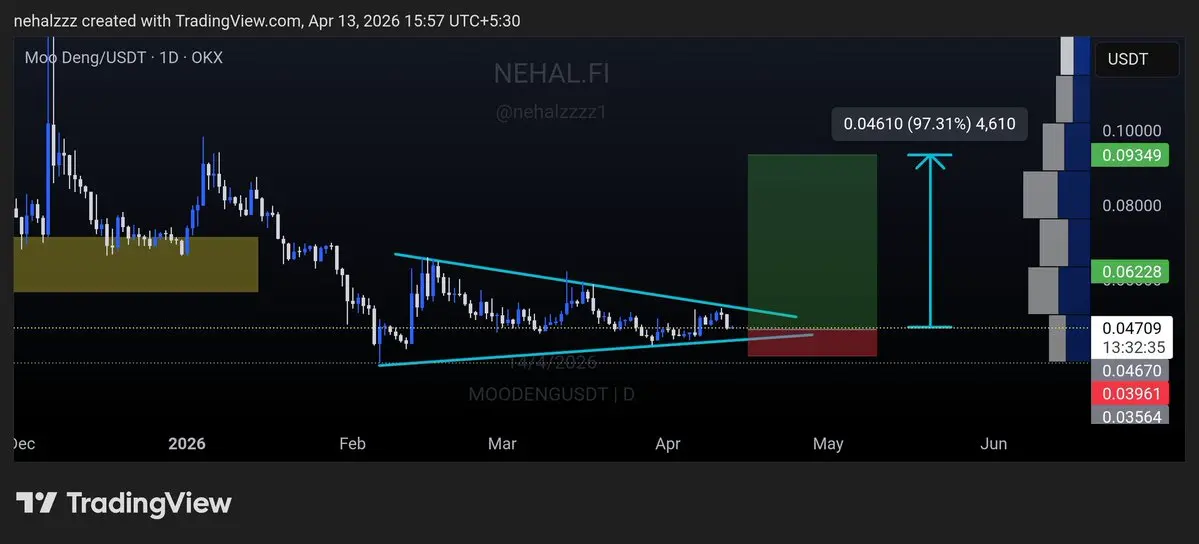Click the 0.10000 price axis value
1199x544 pixels.
[1131, 131]
